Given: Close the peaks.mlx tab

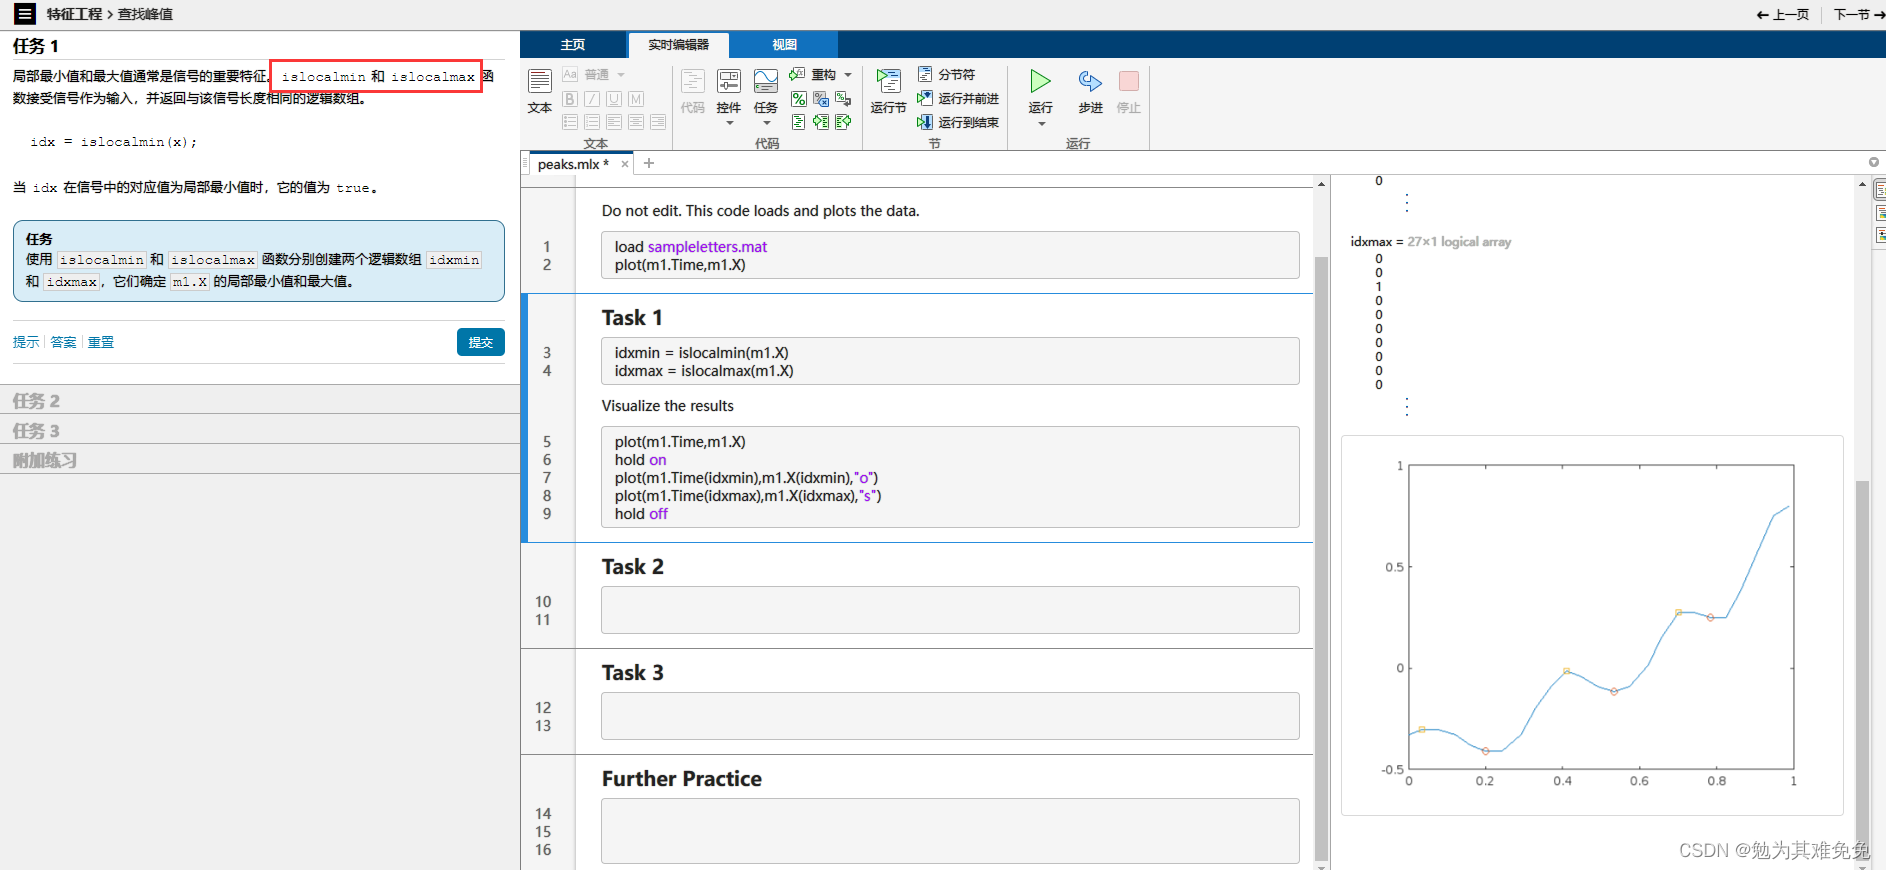Looking at the screenshot, I should tap(625, 164).
